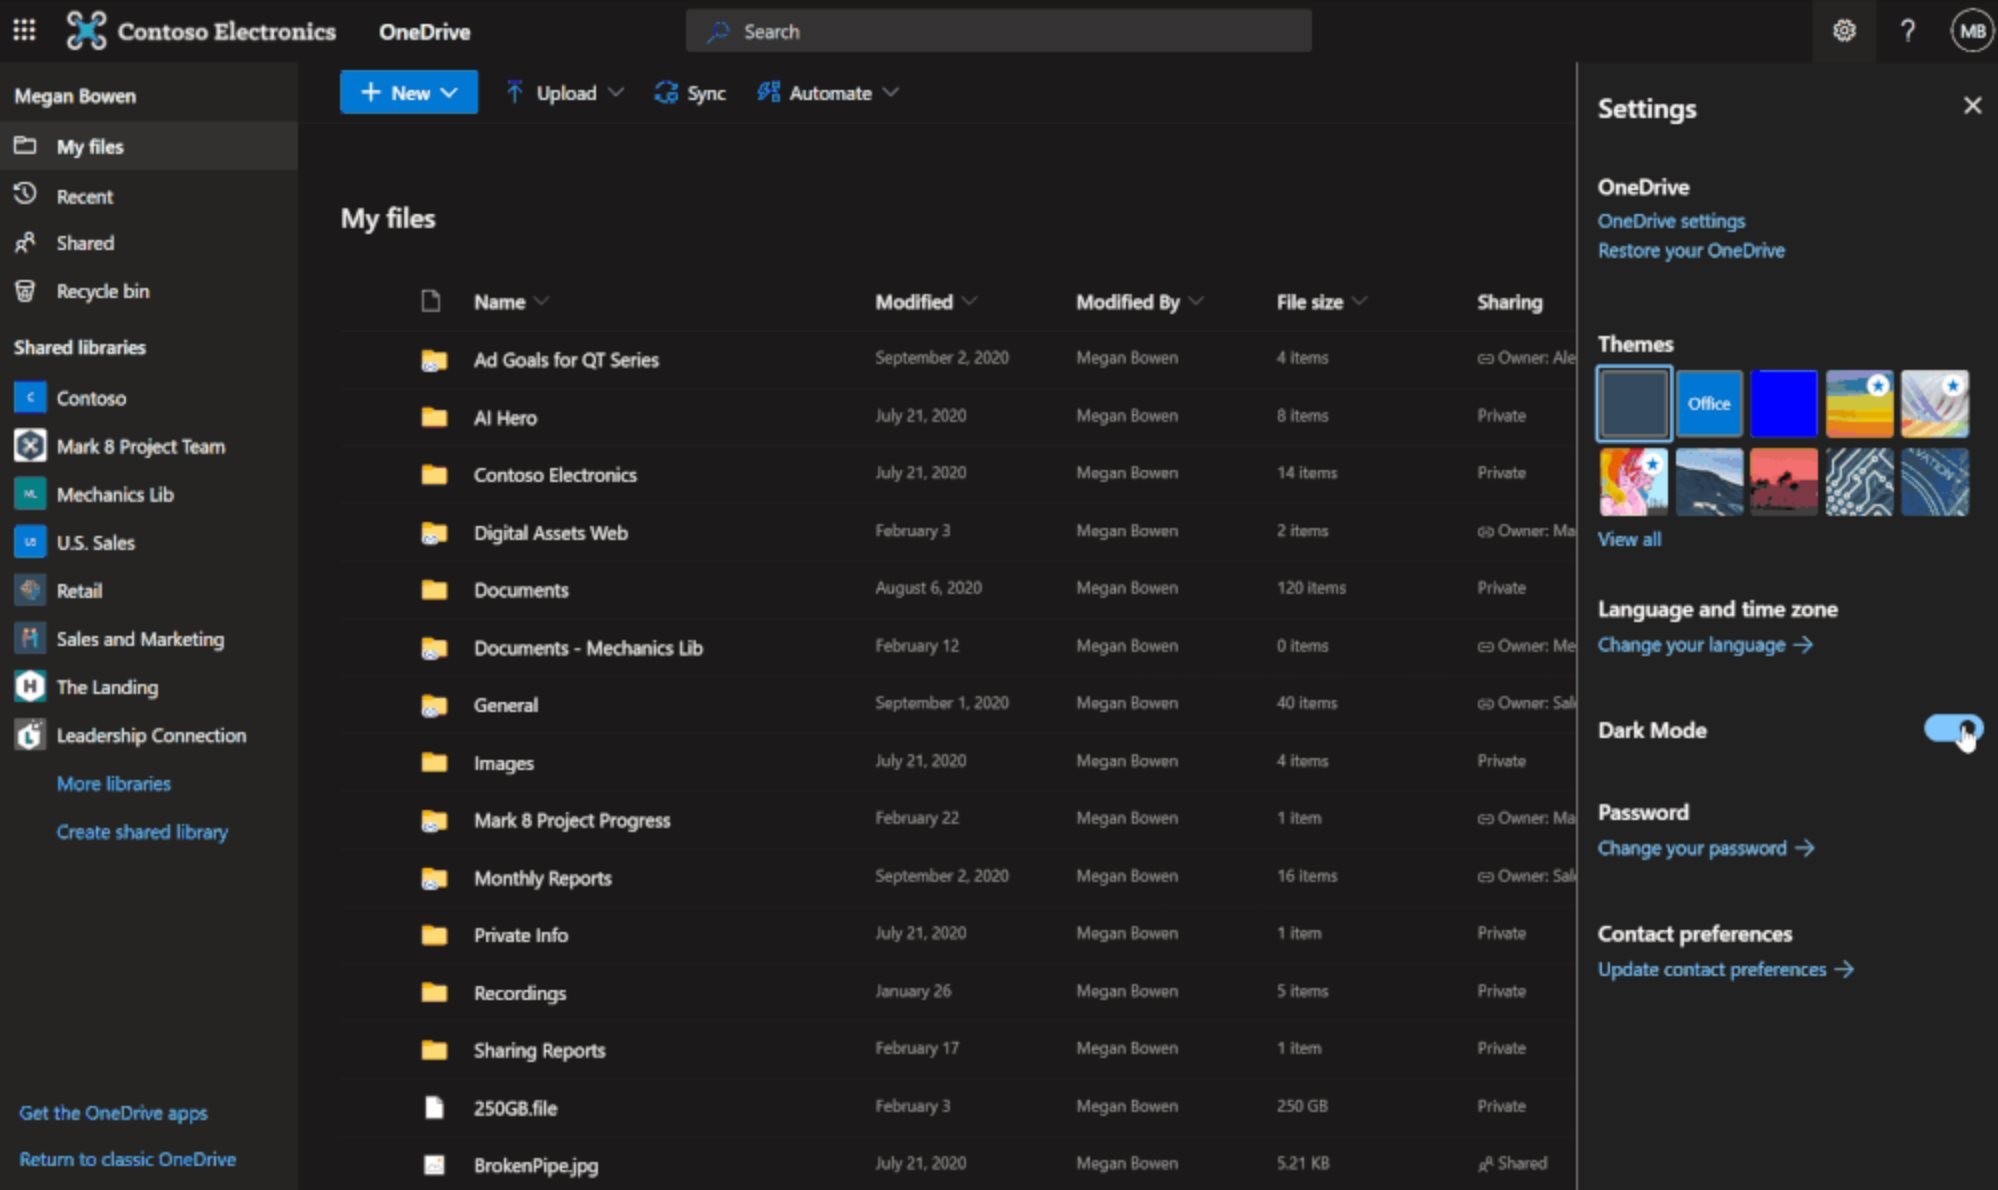Open the Modified column sort dropdown
This screenshot has height=1190, width=1998.
click(969, 301)
